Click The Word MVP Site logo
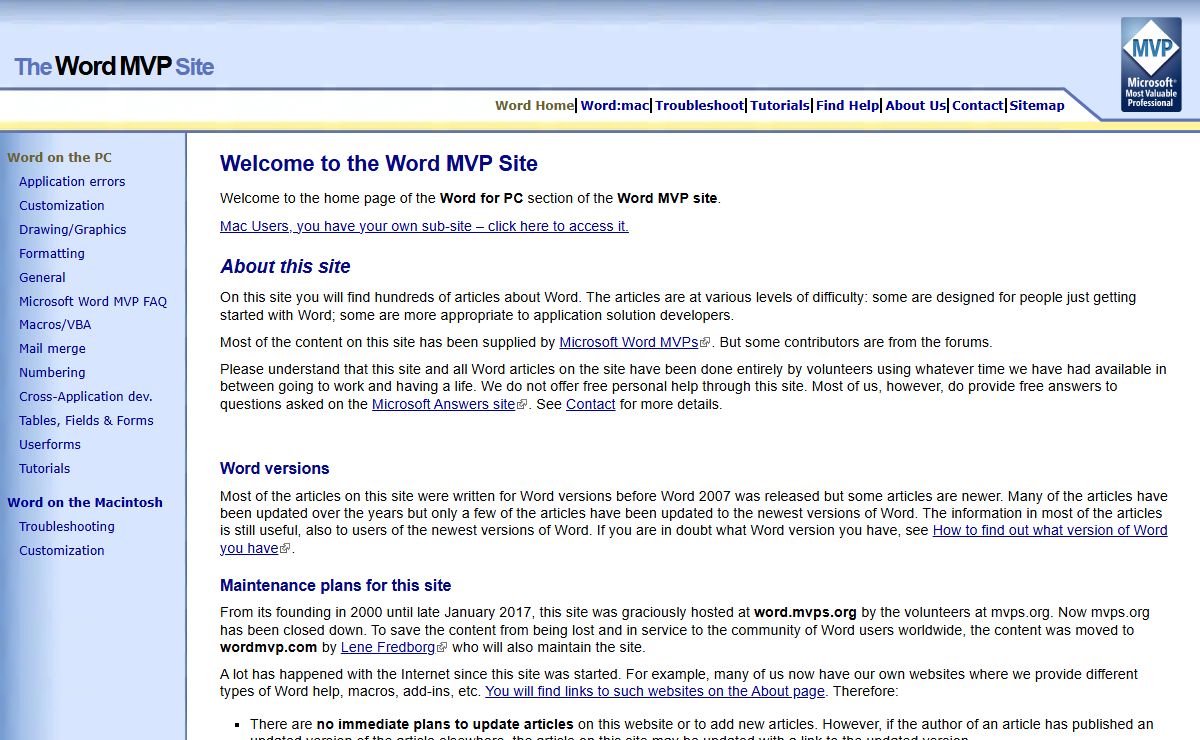 [x=114, y=67]
